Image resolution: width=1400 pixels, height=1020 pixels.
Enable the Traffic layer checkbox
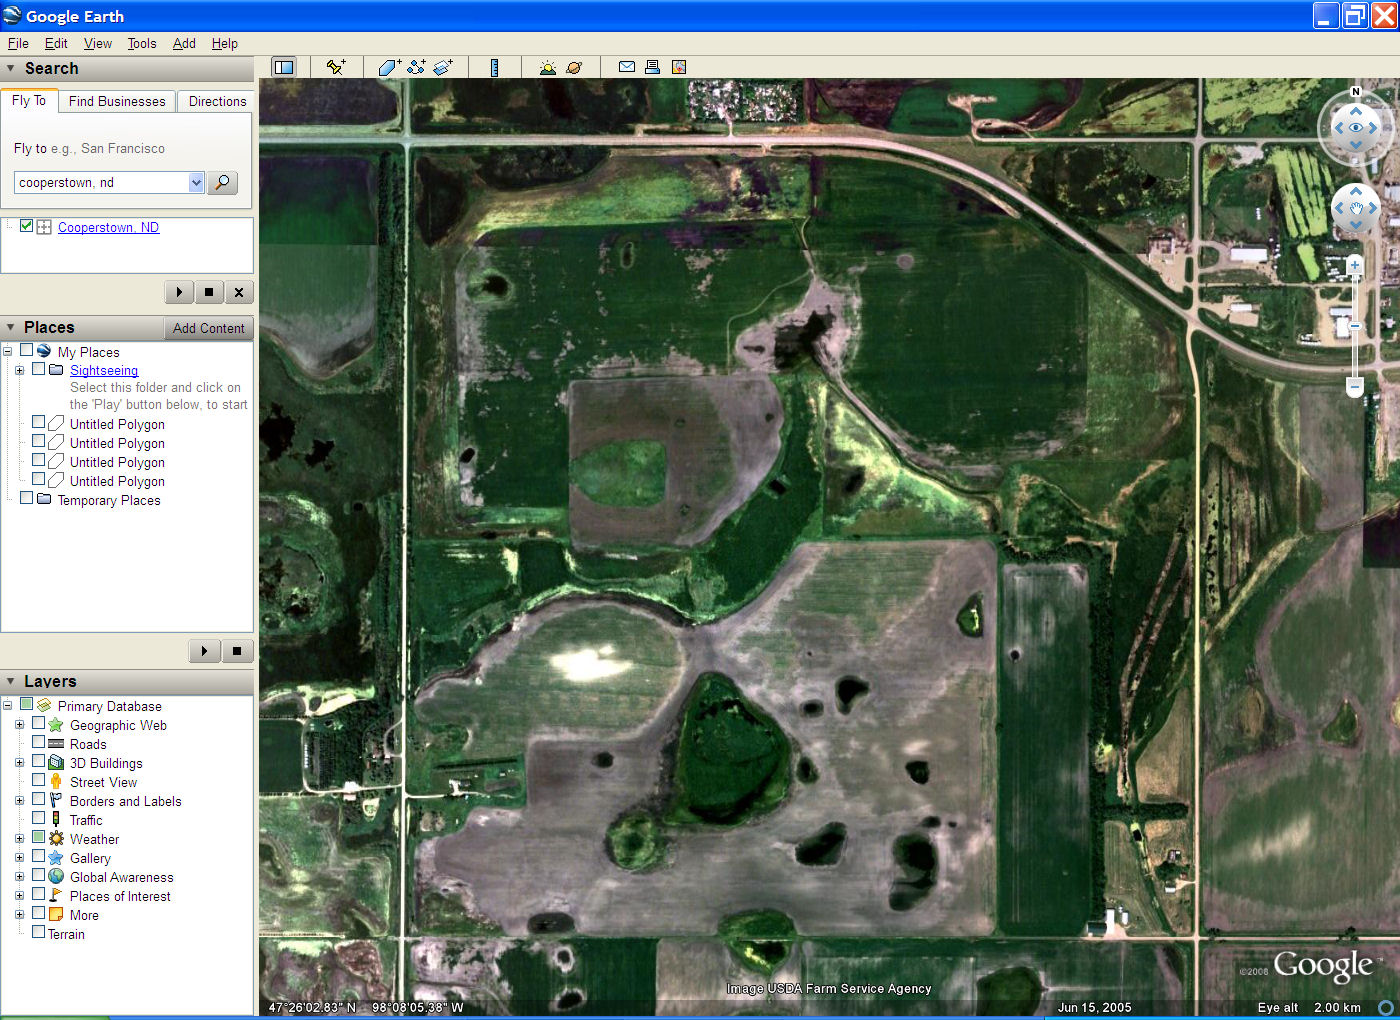point(39,819)
